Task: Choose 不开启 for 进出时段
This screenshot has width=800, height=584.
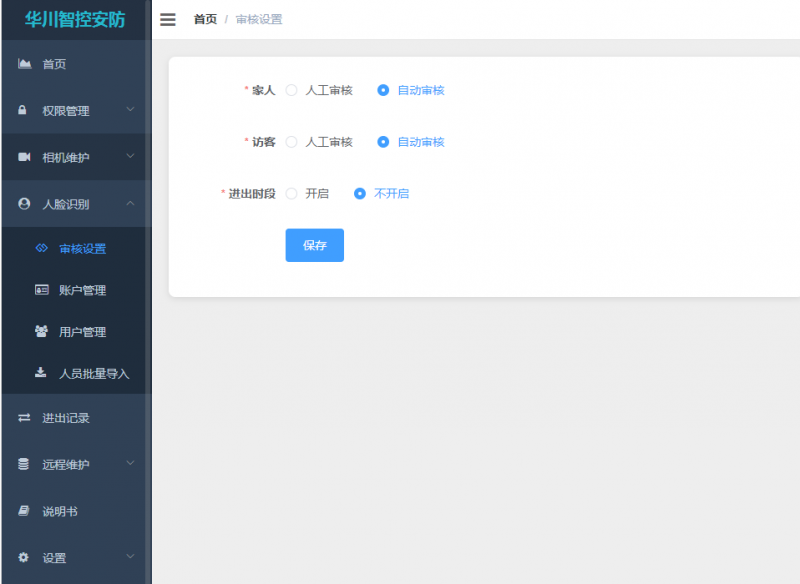Action: pyautogui.click(x=360, y=194)
